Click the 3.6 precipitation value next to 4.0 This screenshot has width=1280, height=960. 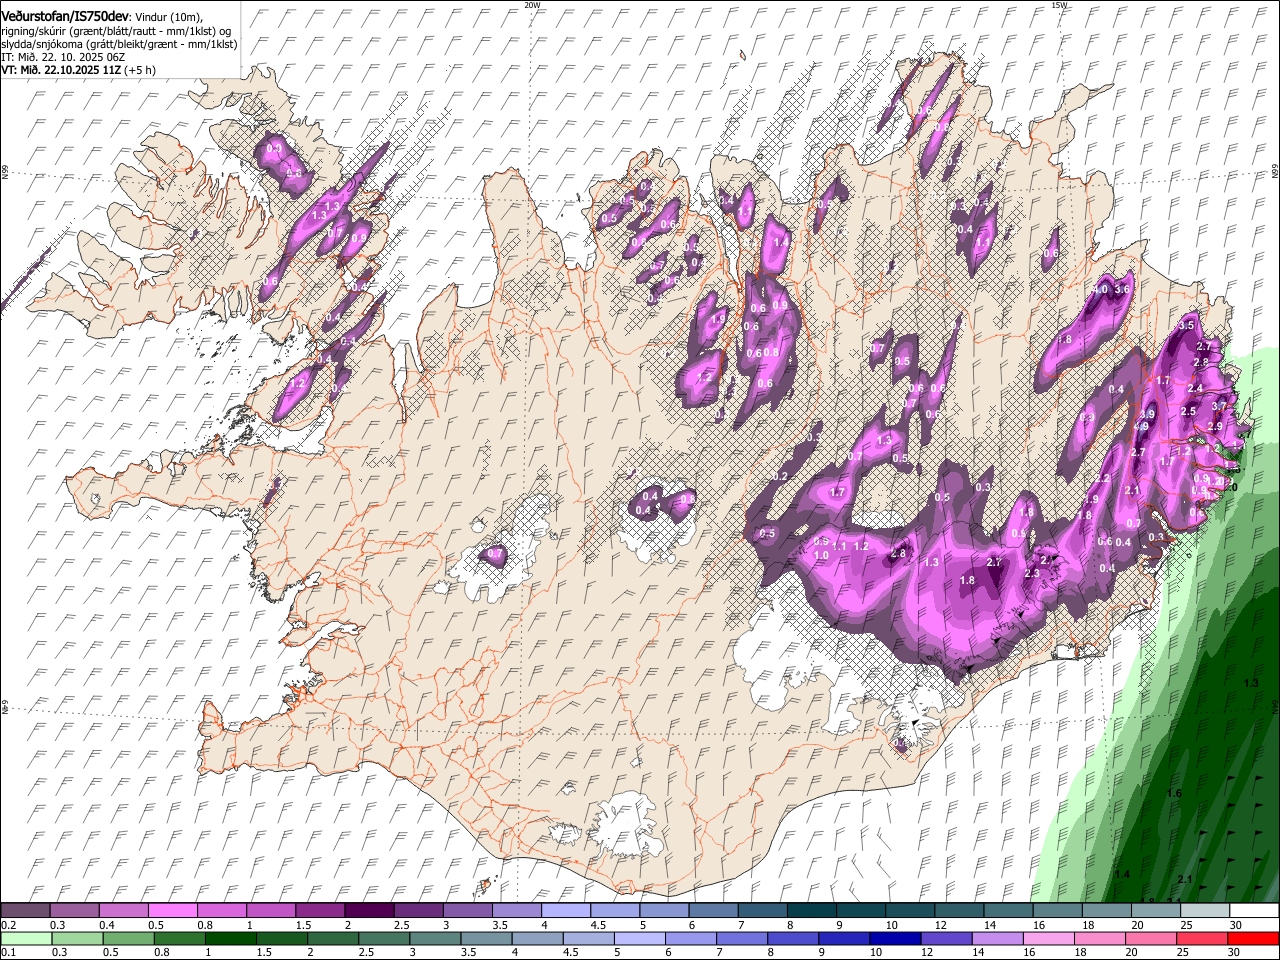pos(1123,289)
